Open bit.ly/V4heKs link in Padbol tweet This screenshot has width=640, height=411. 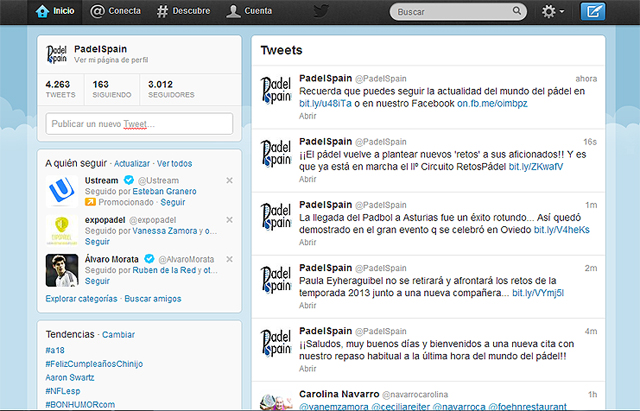pos(562,230)
